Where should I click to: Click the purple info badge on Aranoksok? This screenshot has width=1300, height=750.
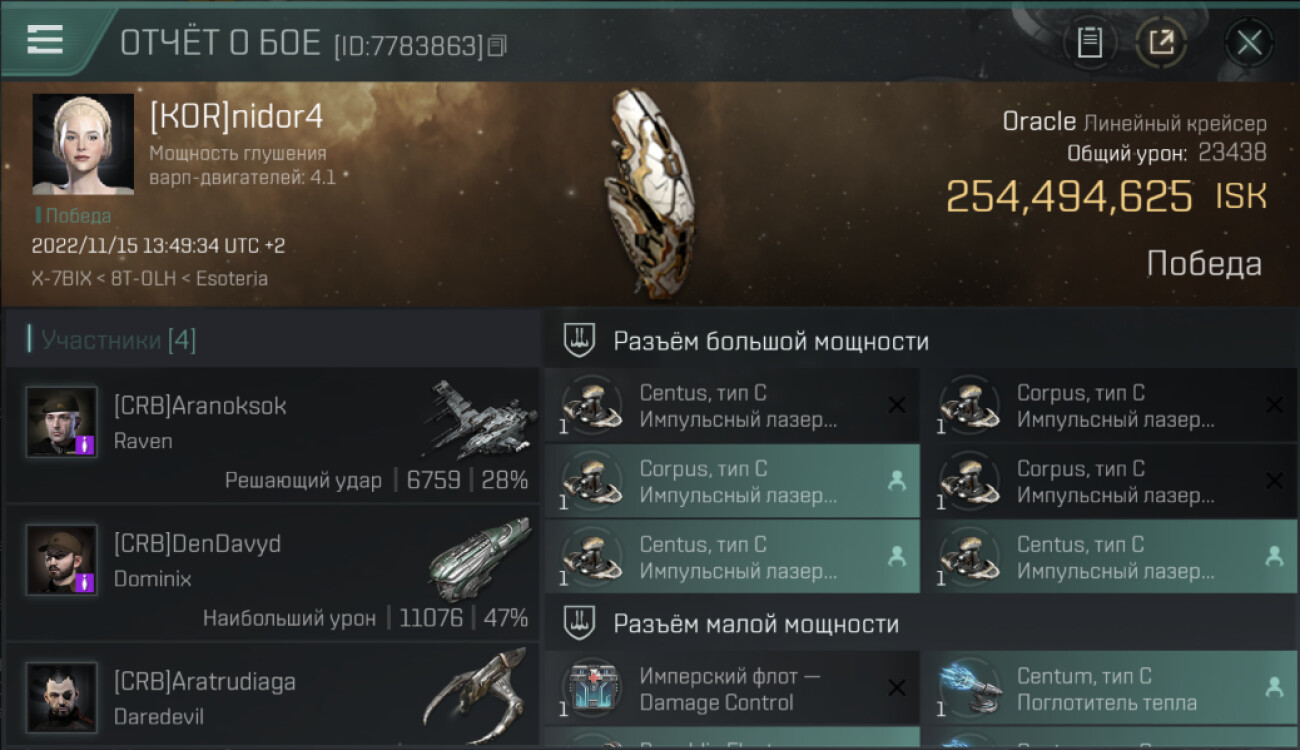click(x=85, y=445)
